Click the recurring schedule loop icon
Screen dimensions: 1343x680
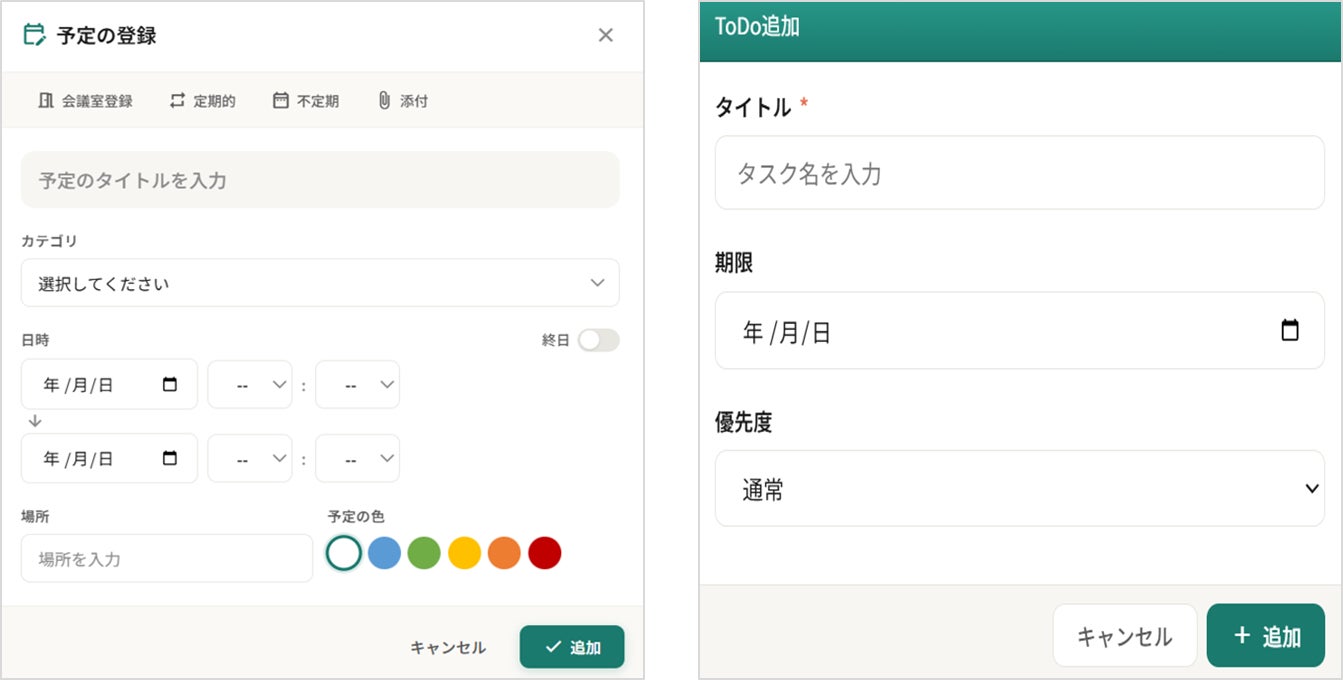(178, 101)
